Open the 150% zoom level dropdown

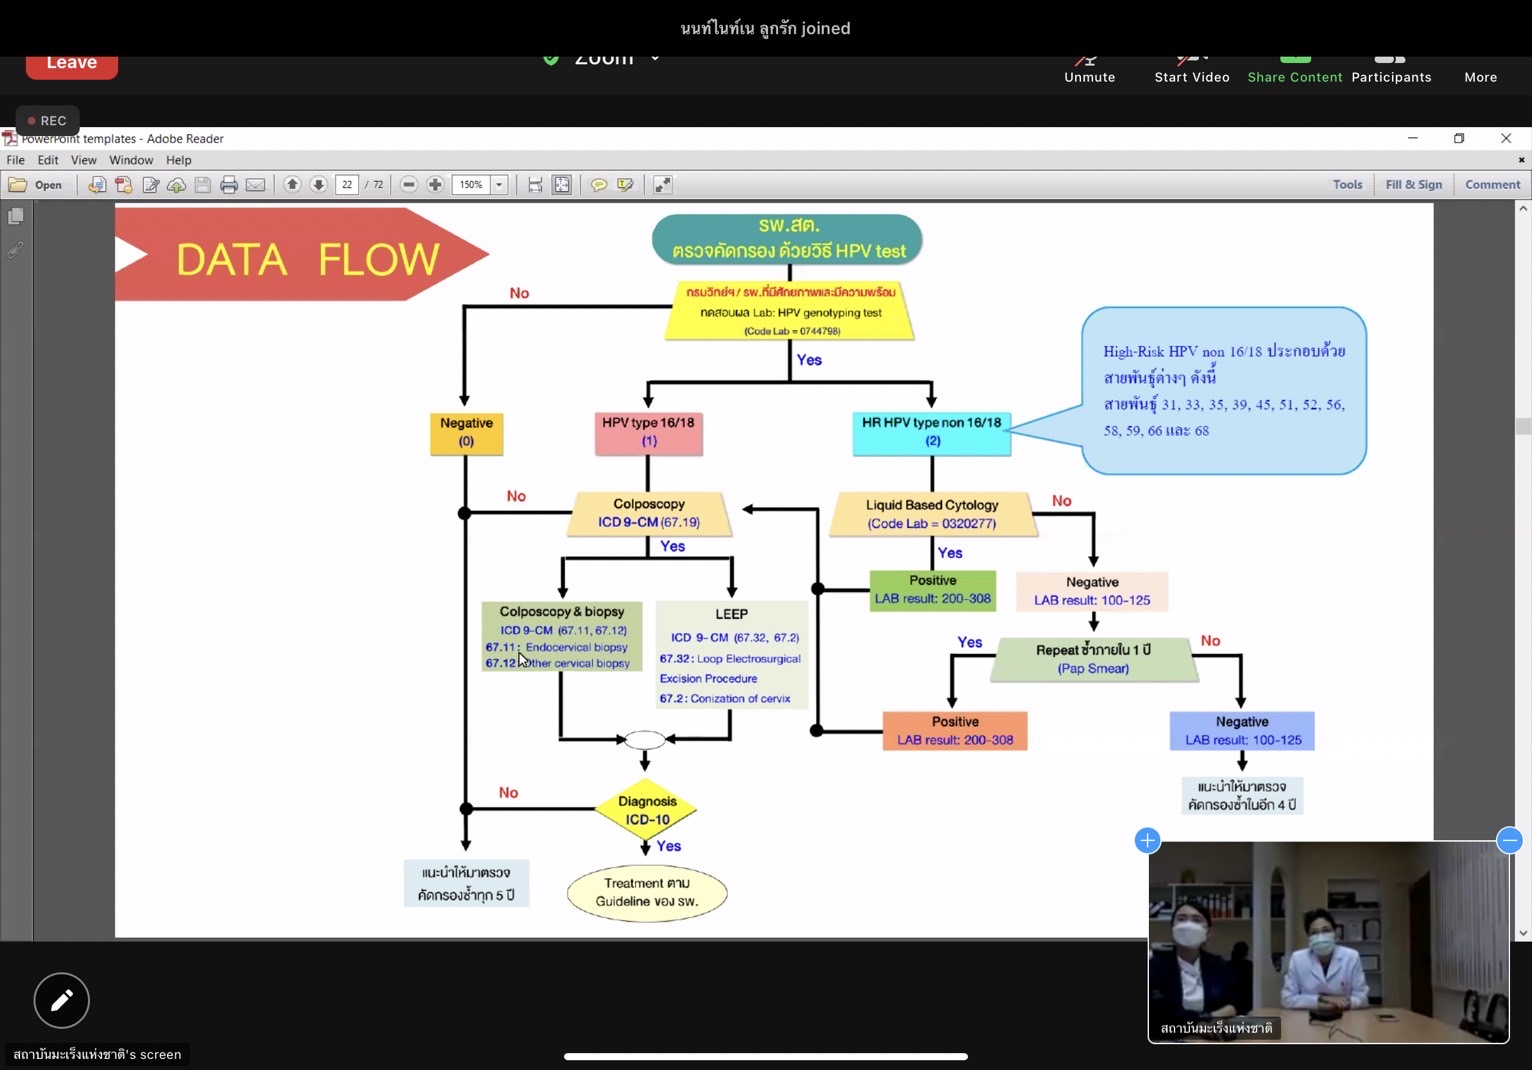[499, 185]
